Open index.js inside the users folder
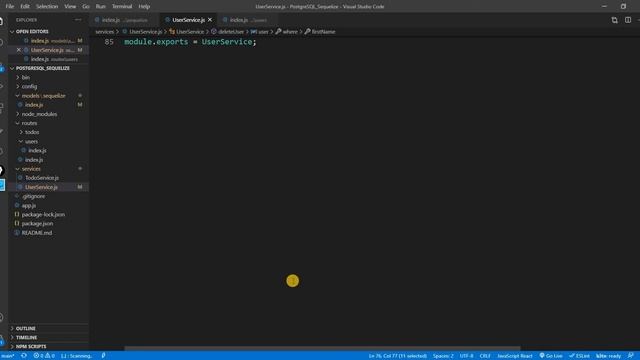This screenshot has width=640, height=360. point(48,151)
